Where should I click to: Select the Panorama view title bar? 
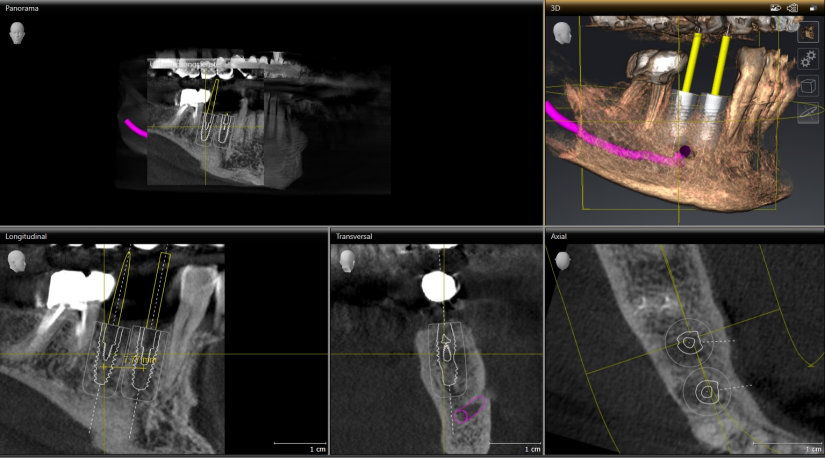[x=270, y=6]
